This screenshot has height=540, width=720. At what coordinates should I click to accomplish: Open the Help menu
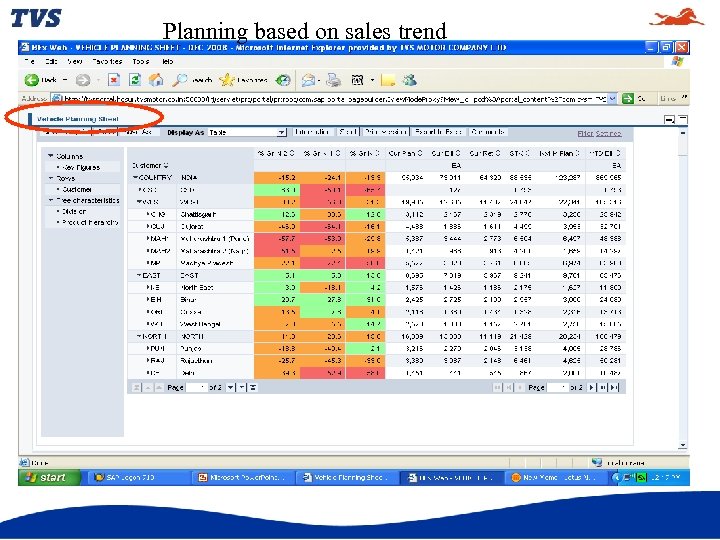click(167, 61)
